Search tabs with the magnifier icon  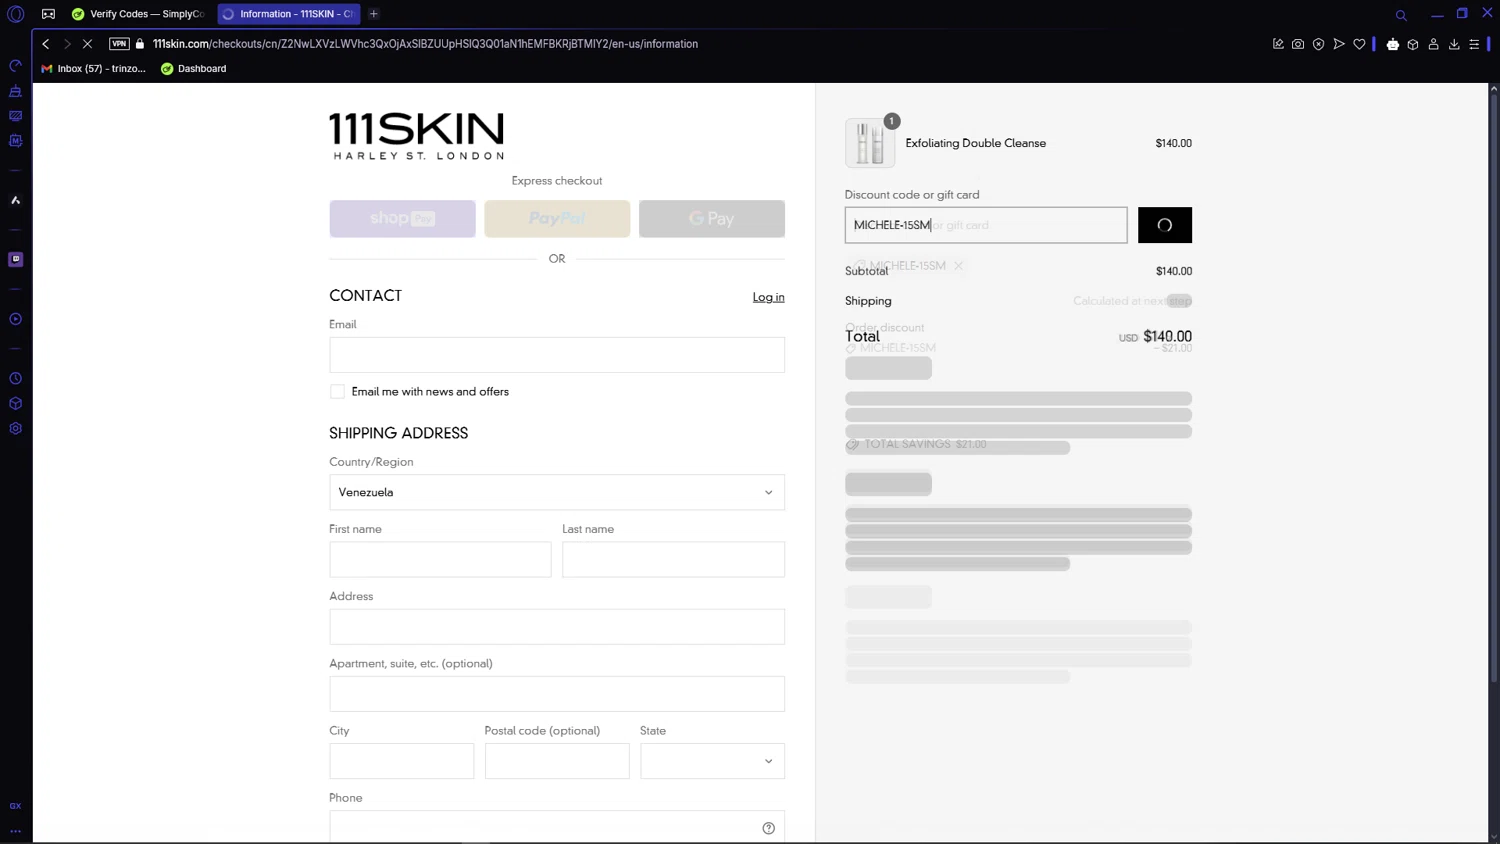[1401, 15]
